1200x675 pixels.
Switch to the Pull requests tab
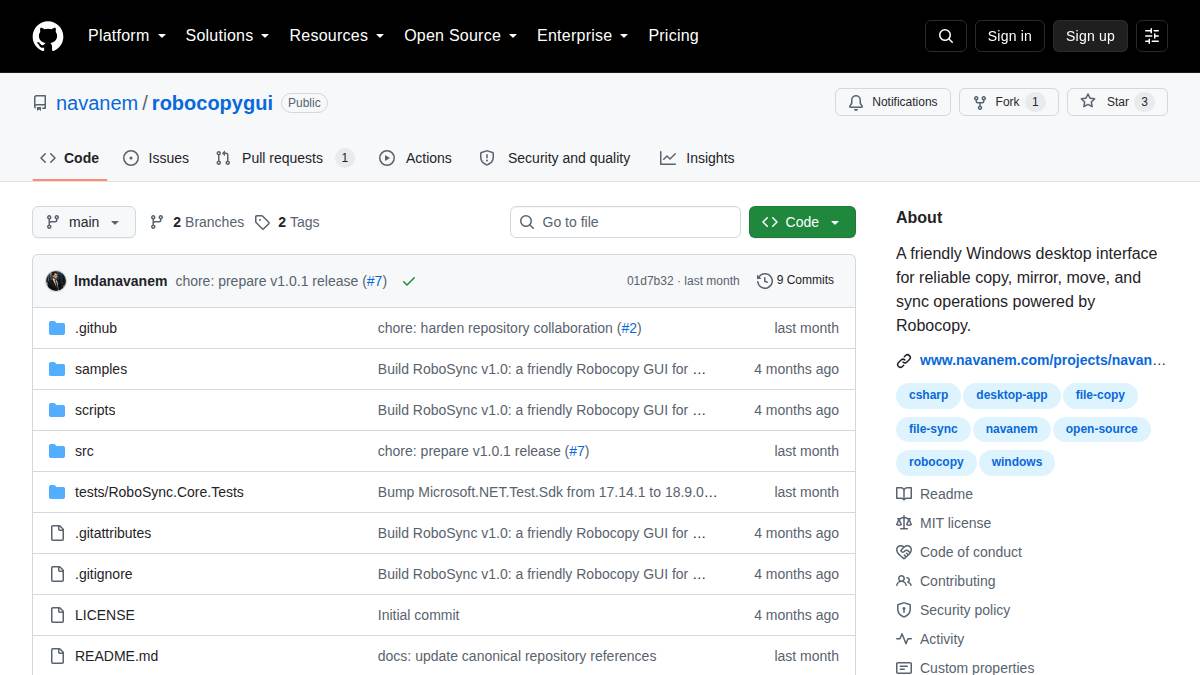[x=284, y=158]
